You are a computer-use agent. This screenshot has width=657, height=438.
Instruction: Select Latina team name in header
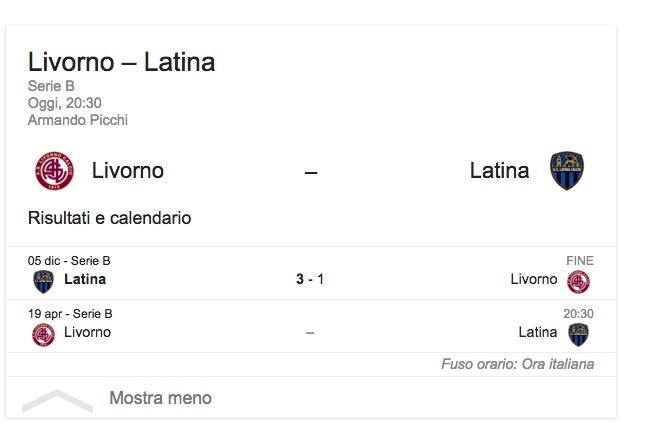[499, 171]
